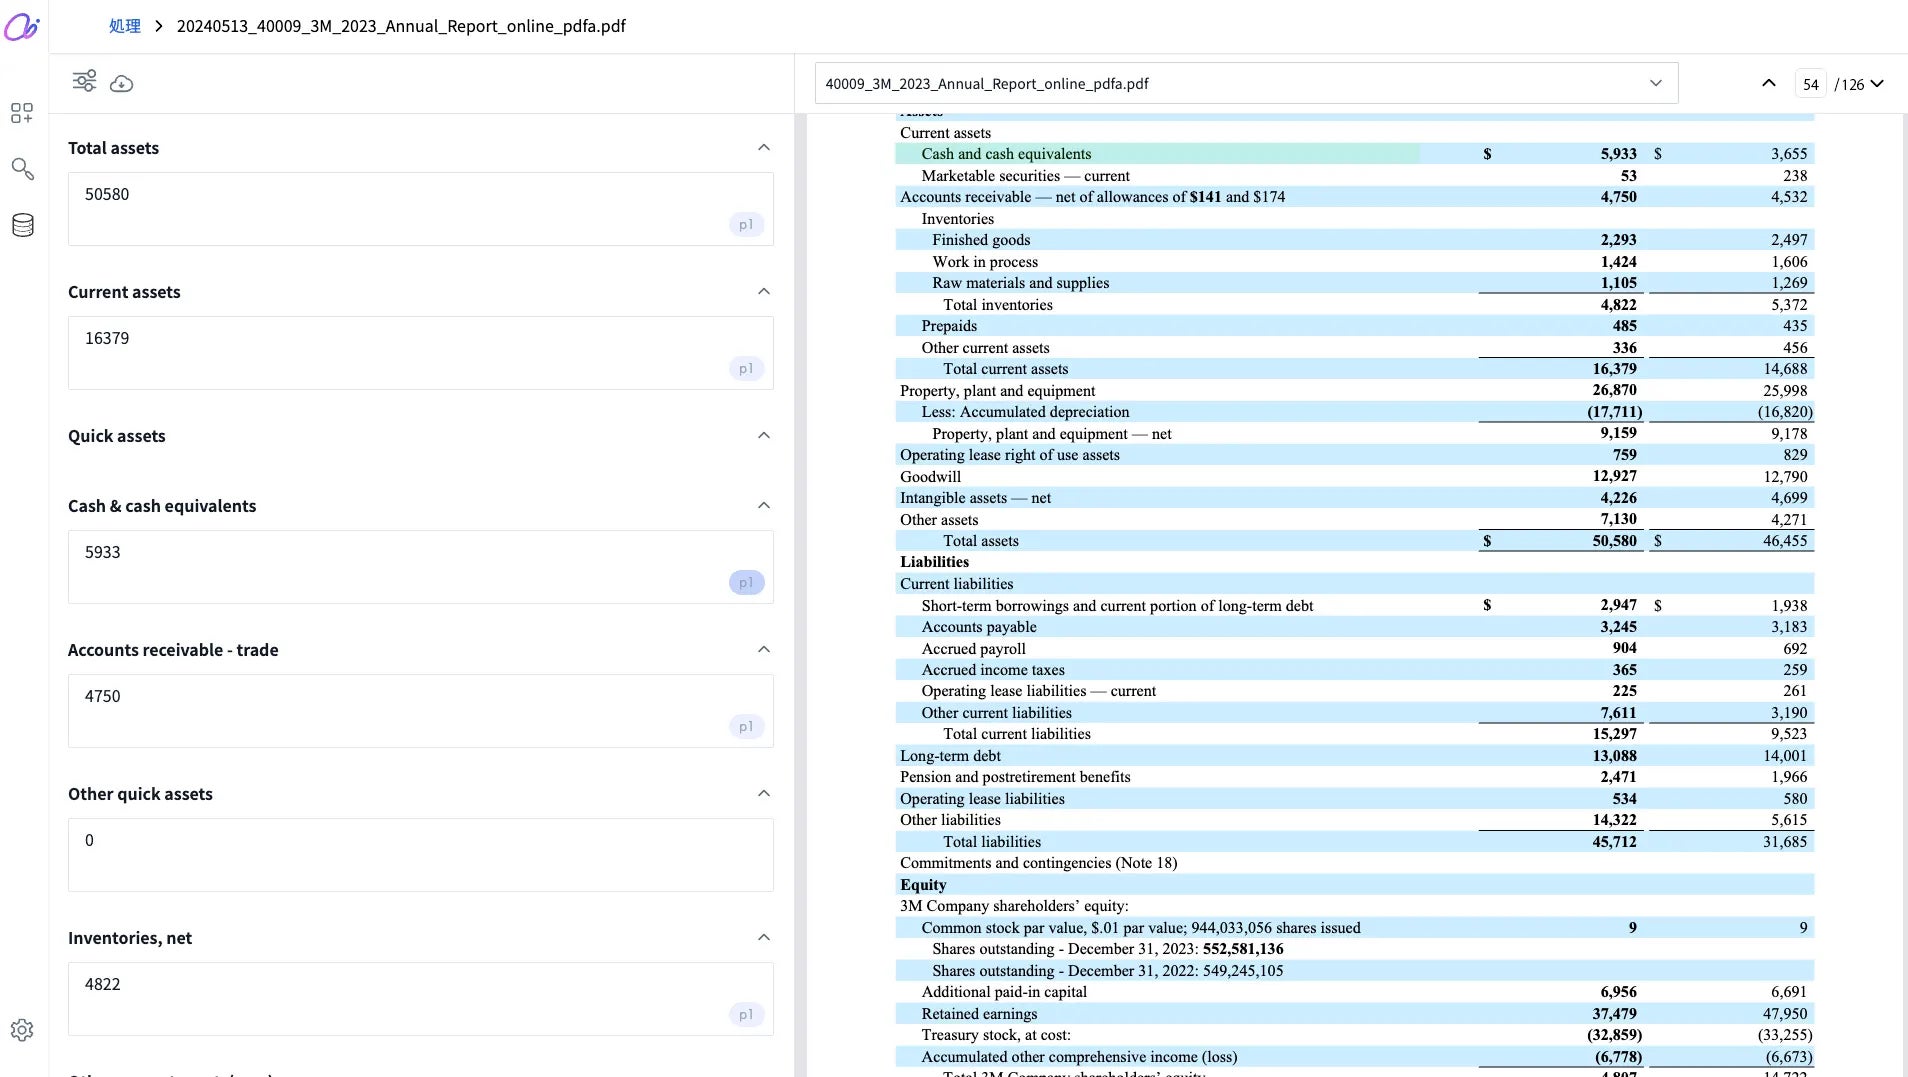Click the file name in breadcrumb

[x=401, y=26]
